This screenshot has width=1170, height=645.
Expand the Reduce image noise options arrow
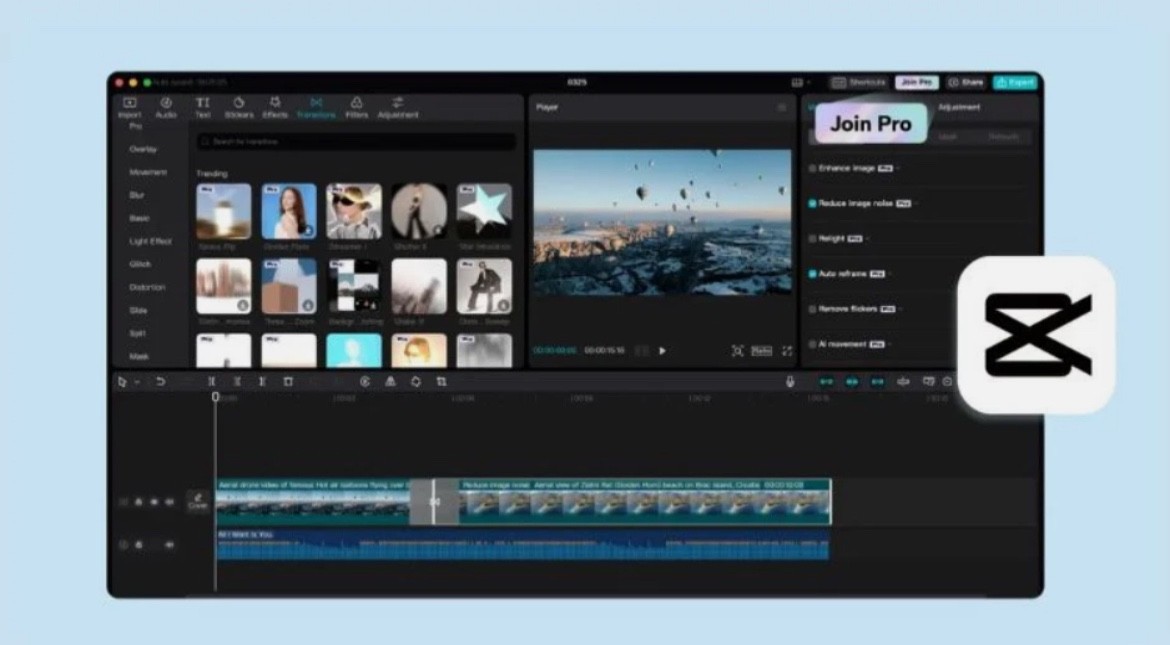916,203
